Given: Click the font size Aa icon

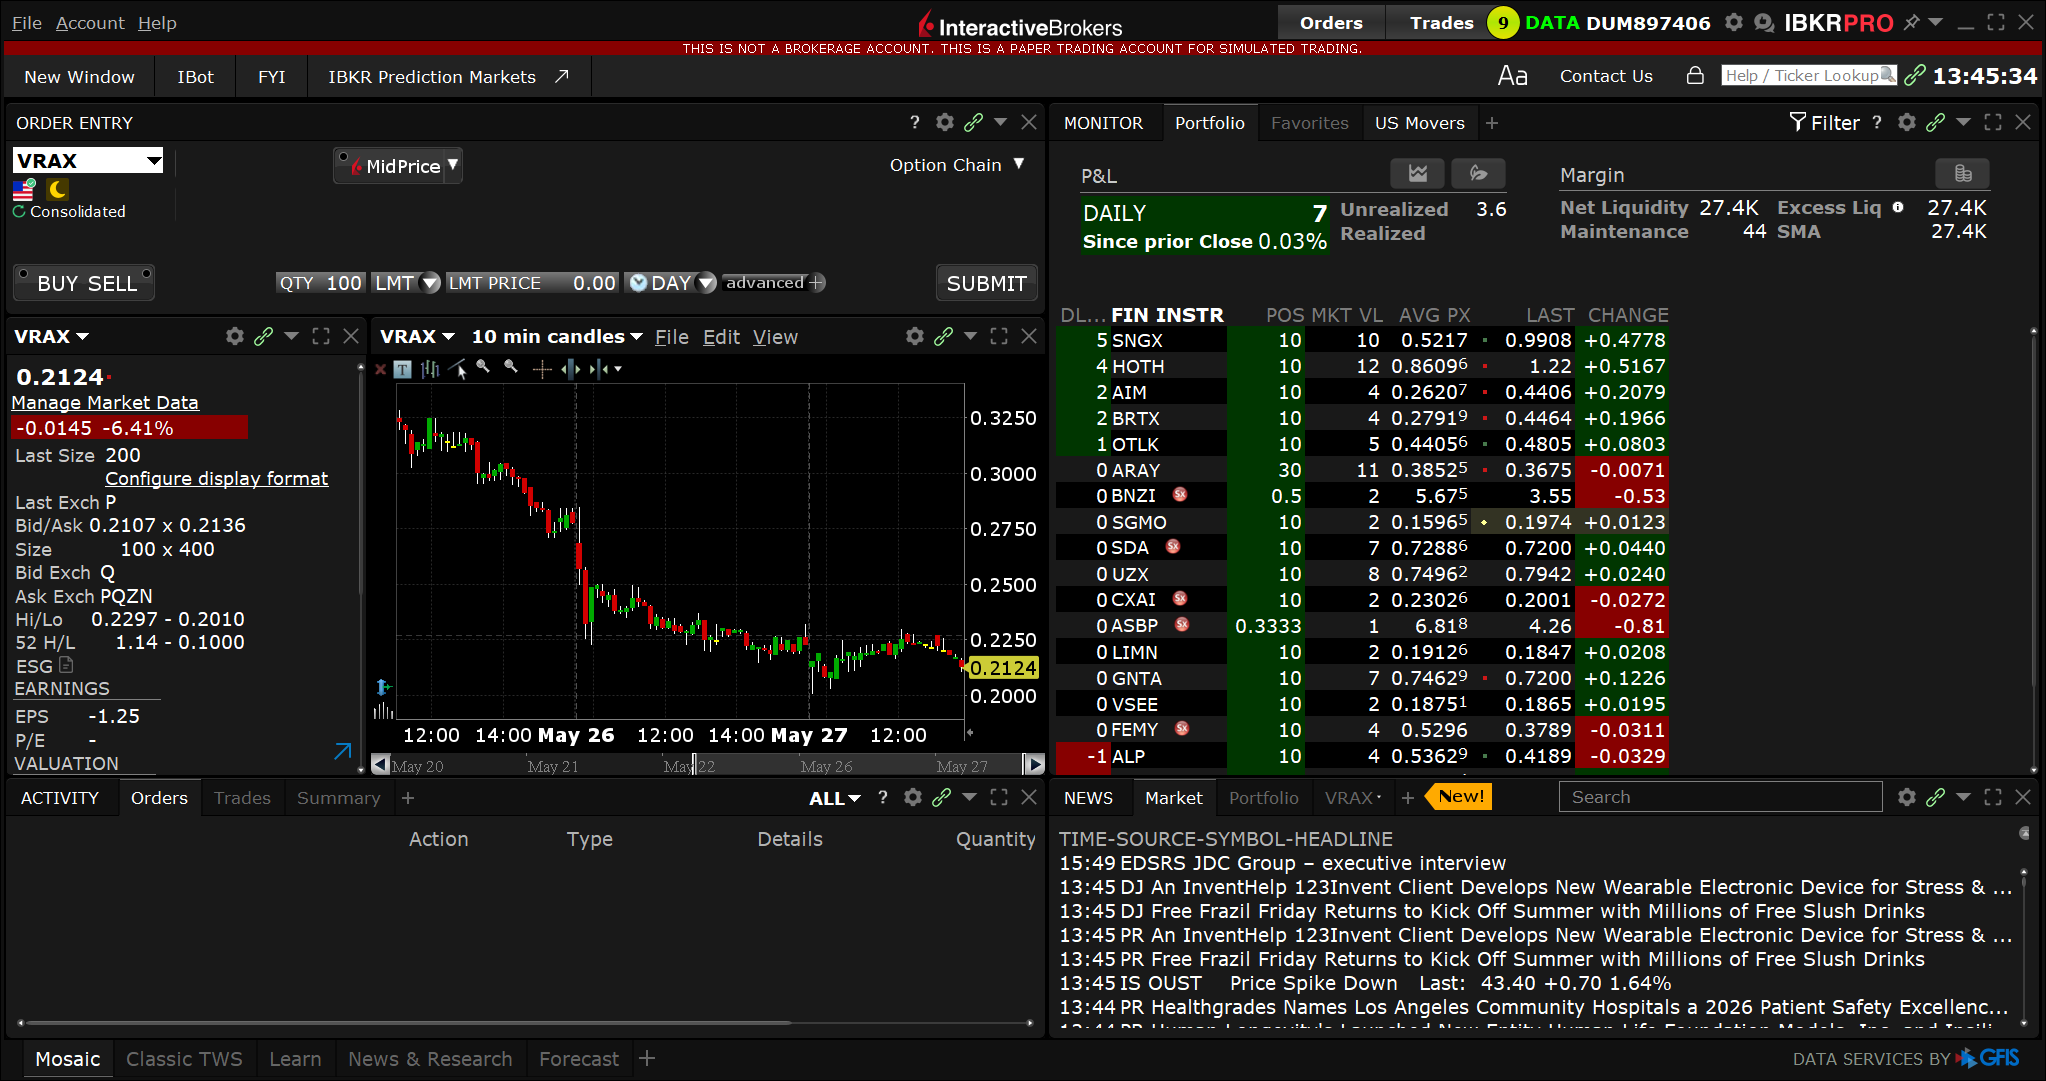Looking at the screenshot, I should [x=1512, y=76].
